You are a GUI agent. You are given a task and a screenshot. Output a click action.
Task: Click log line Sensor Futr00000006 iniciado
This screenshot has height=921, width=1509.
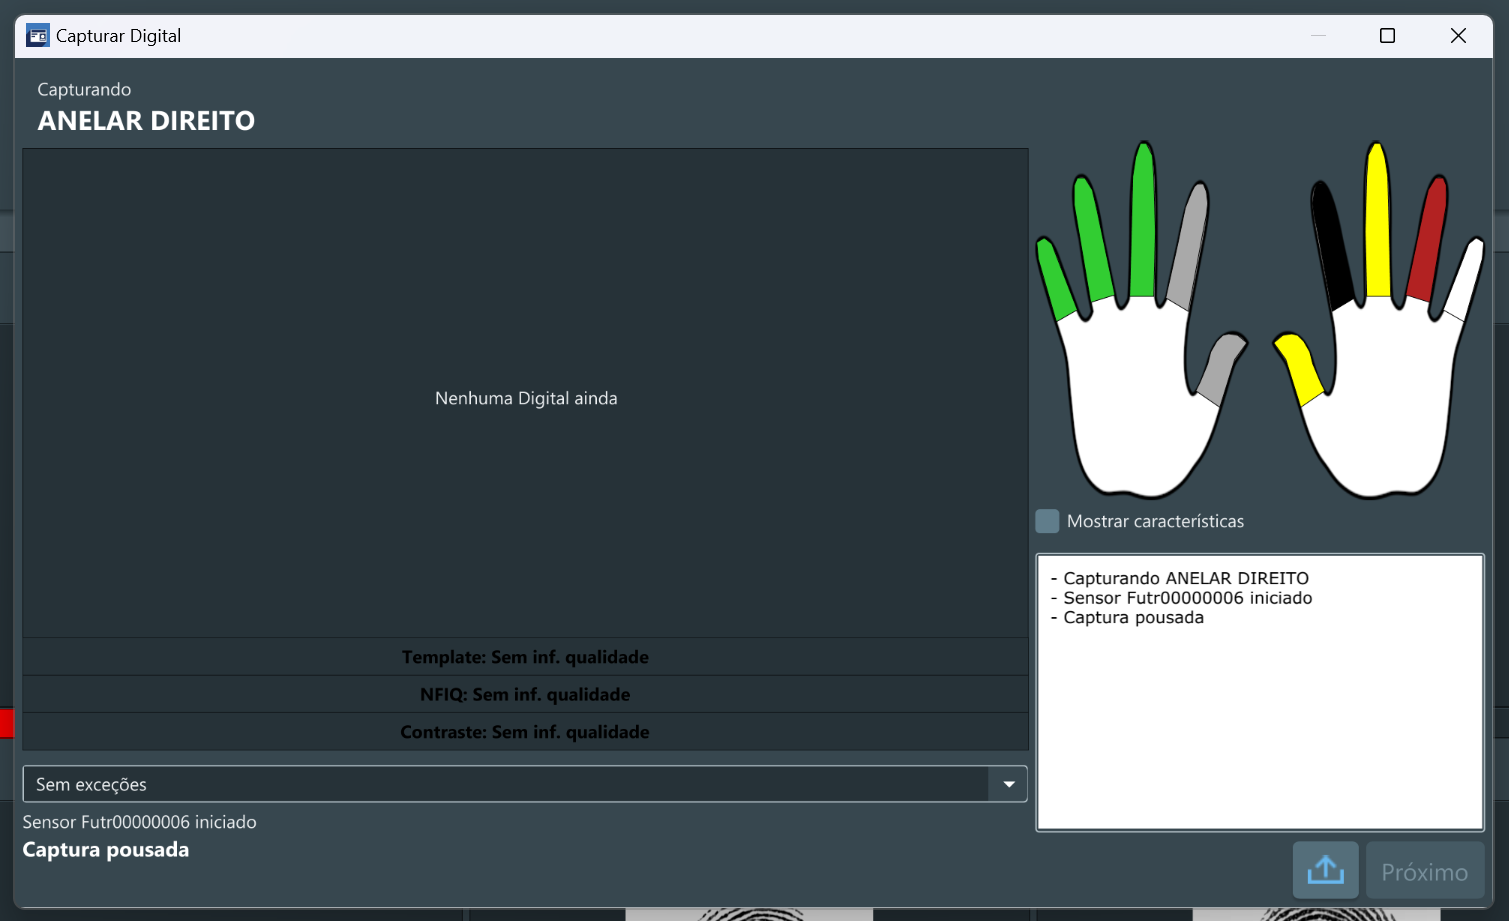point(1181,598)
